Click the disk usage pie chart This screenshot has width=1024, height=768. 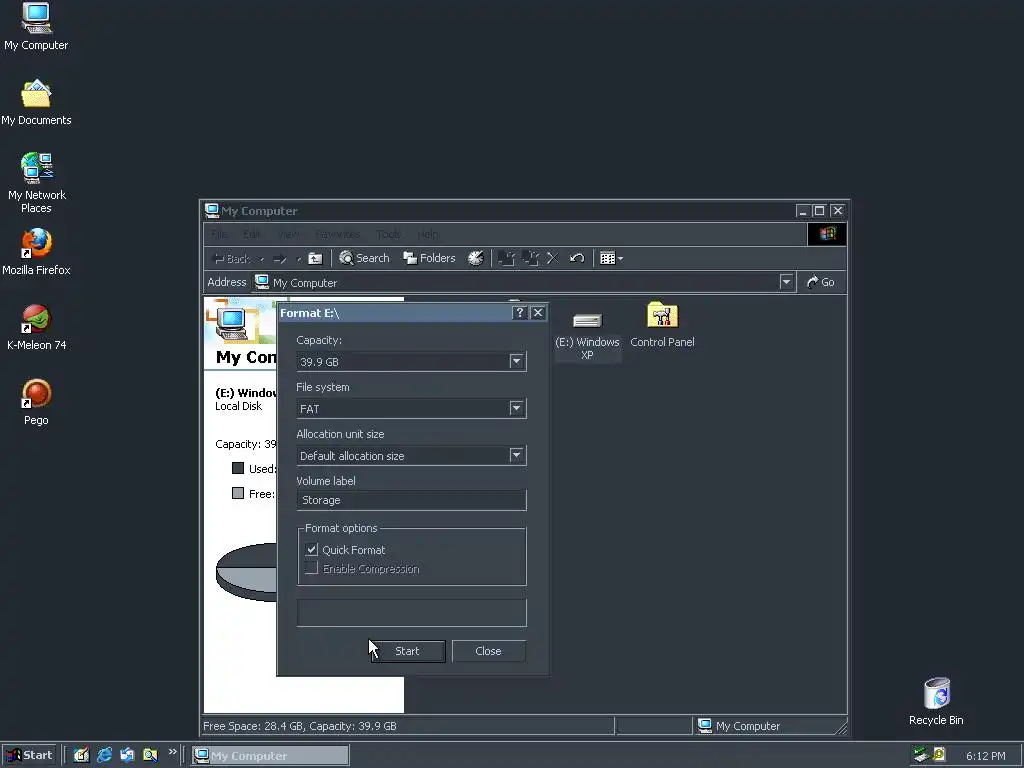coord(247,572)
